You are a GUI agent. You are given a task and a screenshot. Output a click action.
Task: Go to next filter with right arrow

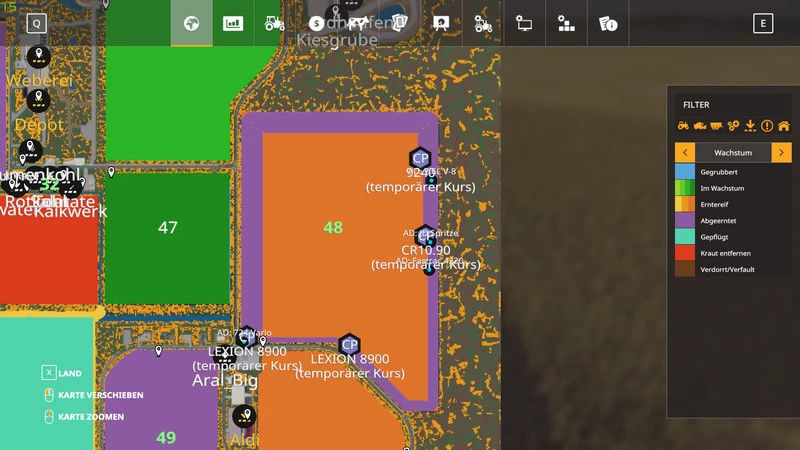(x=781, y=153)
